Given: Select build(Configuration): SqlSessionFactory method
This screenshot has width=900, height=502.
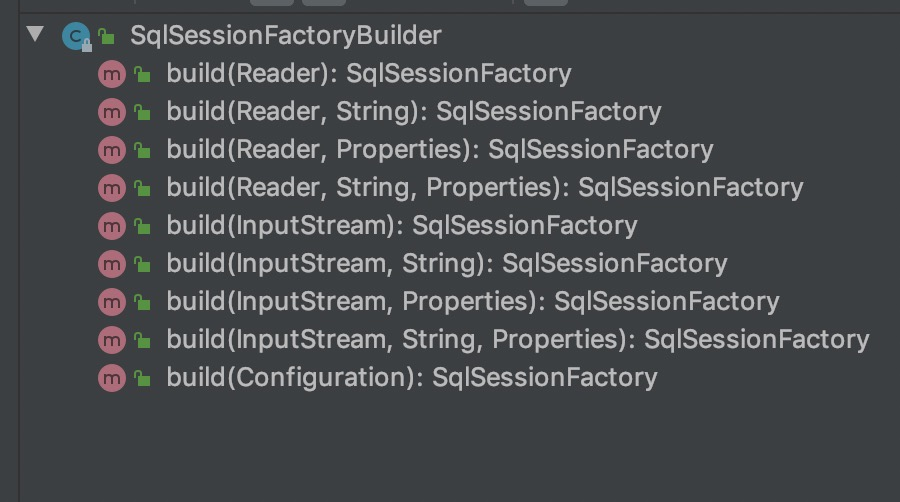Looking at the screenshot, I should [412, 378].
